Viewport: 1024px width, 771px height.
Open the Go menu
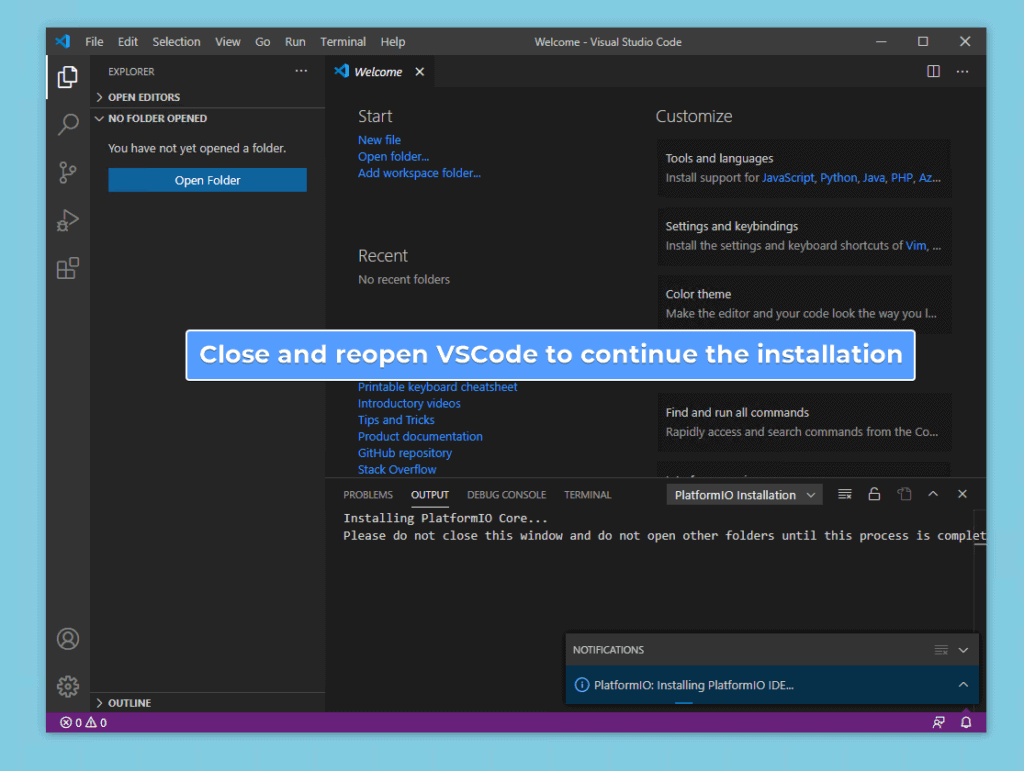coord(263,42)
